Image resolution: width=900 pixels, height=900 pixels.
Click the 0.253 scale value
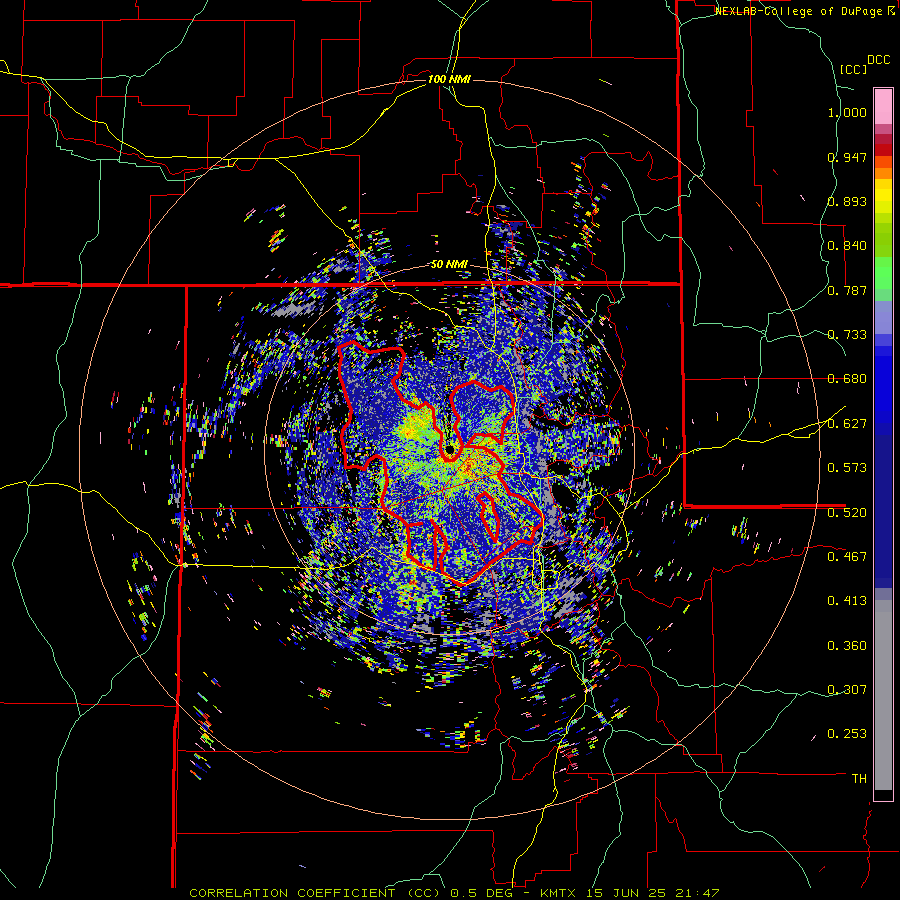click(x=847, y=734)
